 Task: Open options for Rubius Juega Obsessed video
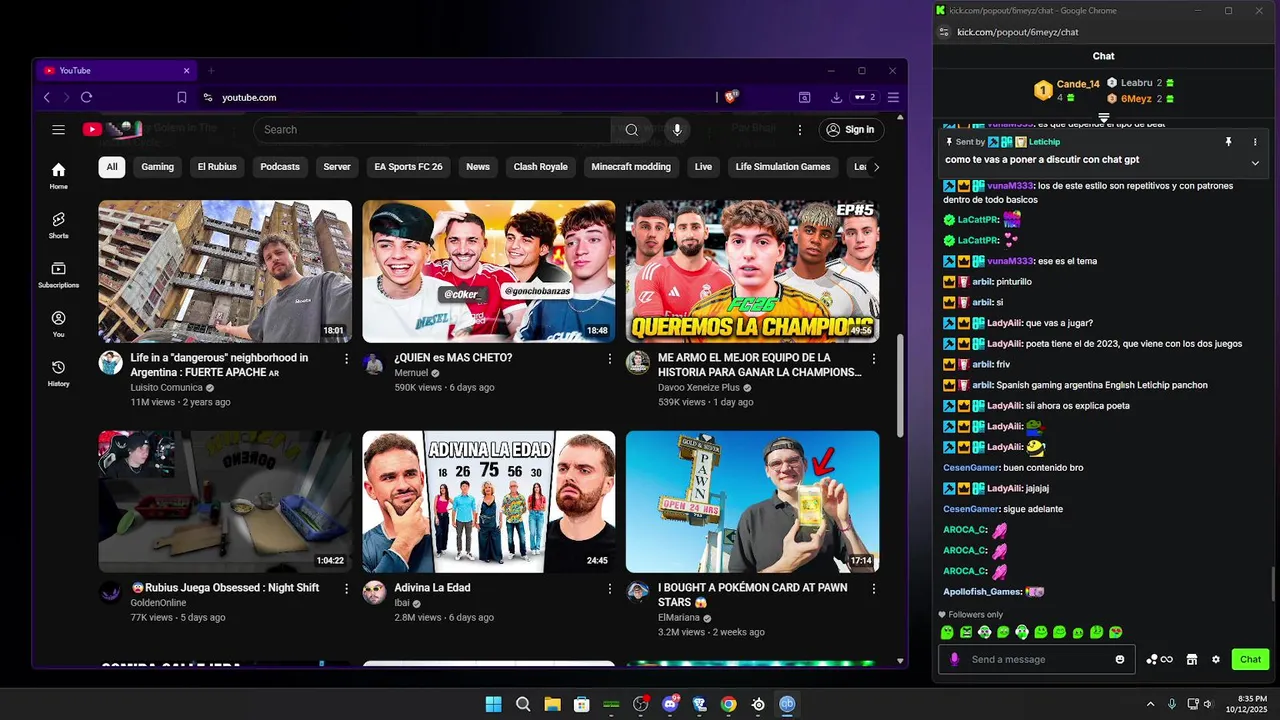pyautogui.click(x=347, y=588)
